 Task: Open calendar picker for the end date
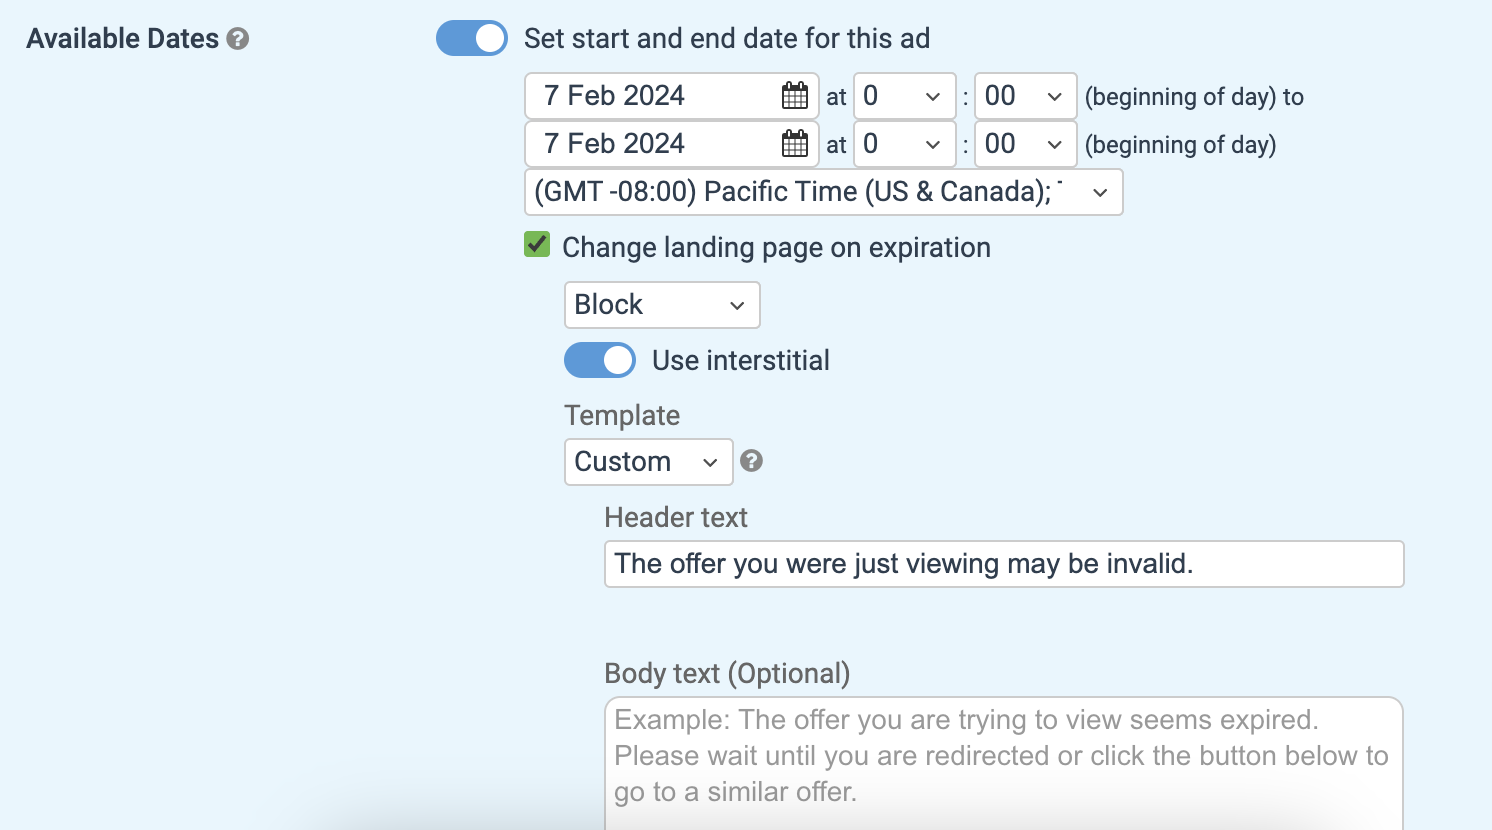tap(795, 144)
